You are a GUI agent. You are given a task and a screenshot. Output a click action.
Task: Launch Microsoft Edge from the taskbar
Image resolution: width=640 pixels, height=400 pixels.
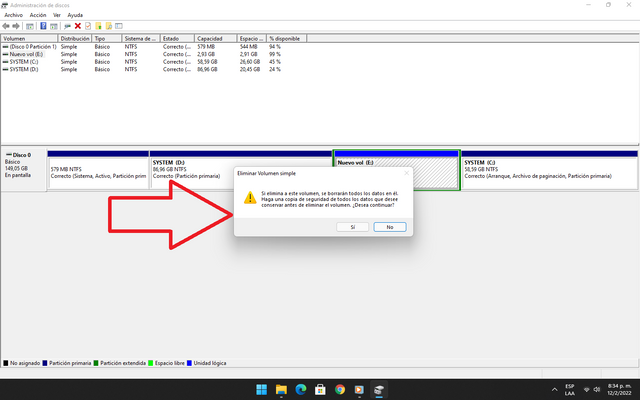301,389
